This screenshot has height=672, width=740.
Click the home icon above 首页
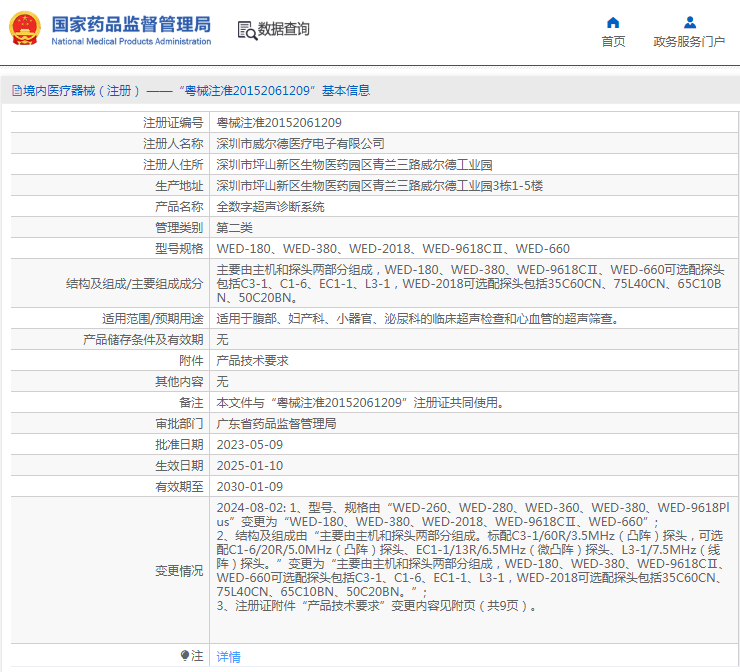pyautogui.click(x=613, y=22)
